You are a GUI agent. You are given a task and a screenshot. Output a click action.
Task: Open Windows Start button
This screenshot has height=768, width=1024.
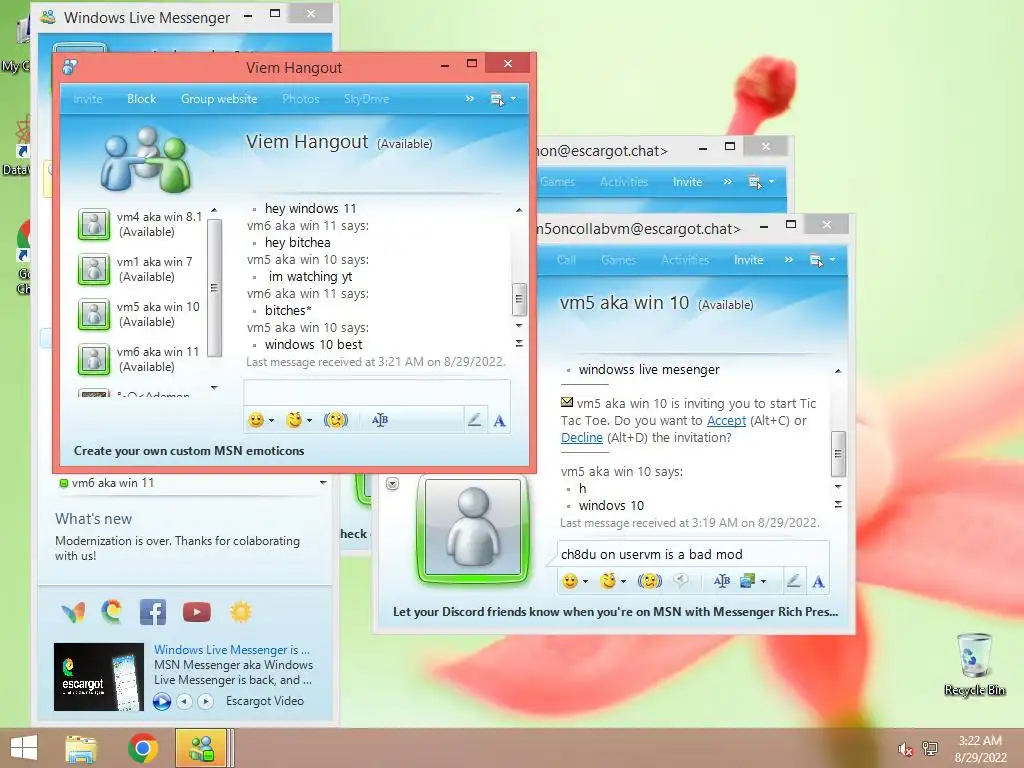click(24, 748)
